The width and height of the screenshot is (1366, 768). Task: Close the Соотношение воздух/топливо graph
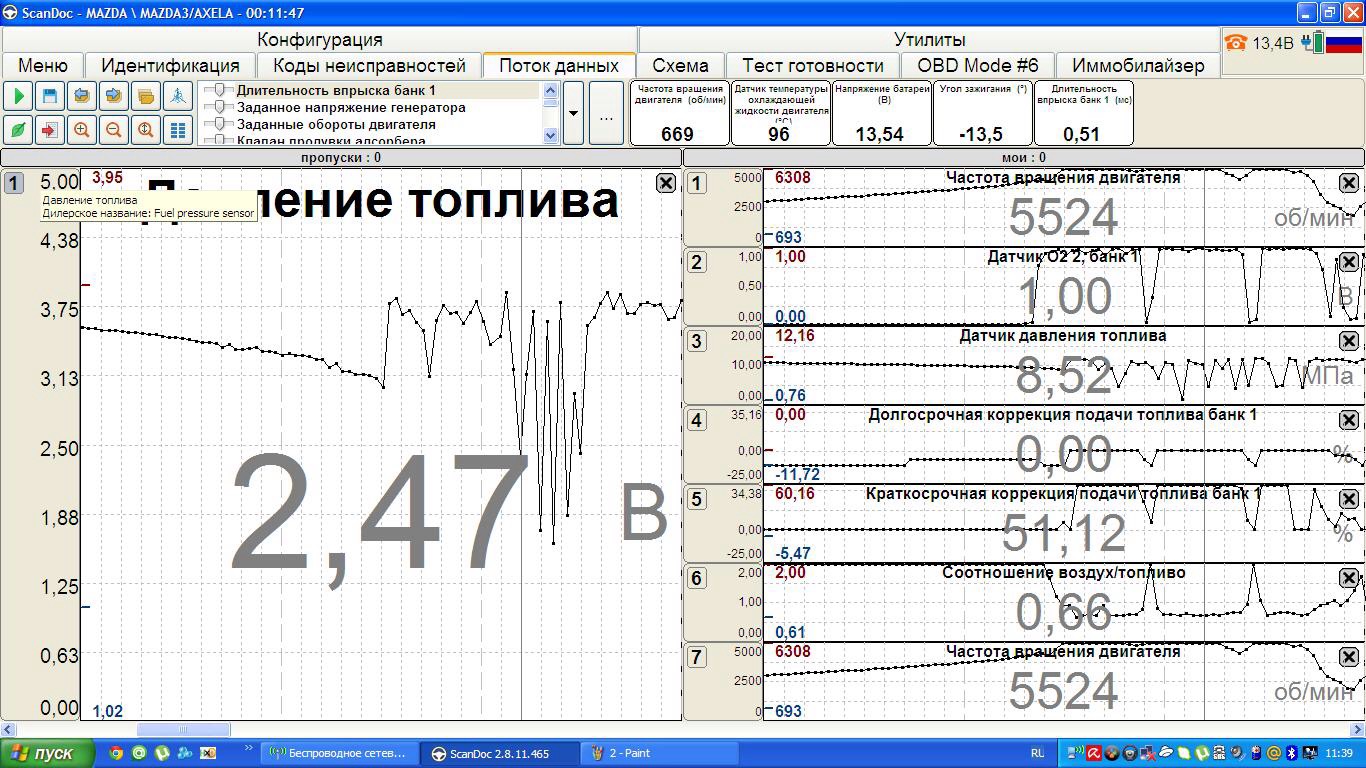tap(1349, 578)
